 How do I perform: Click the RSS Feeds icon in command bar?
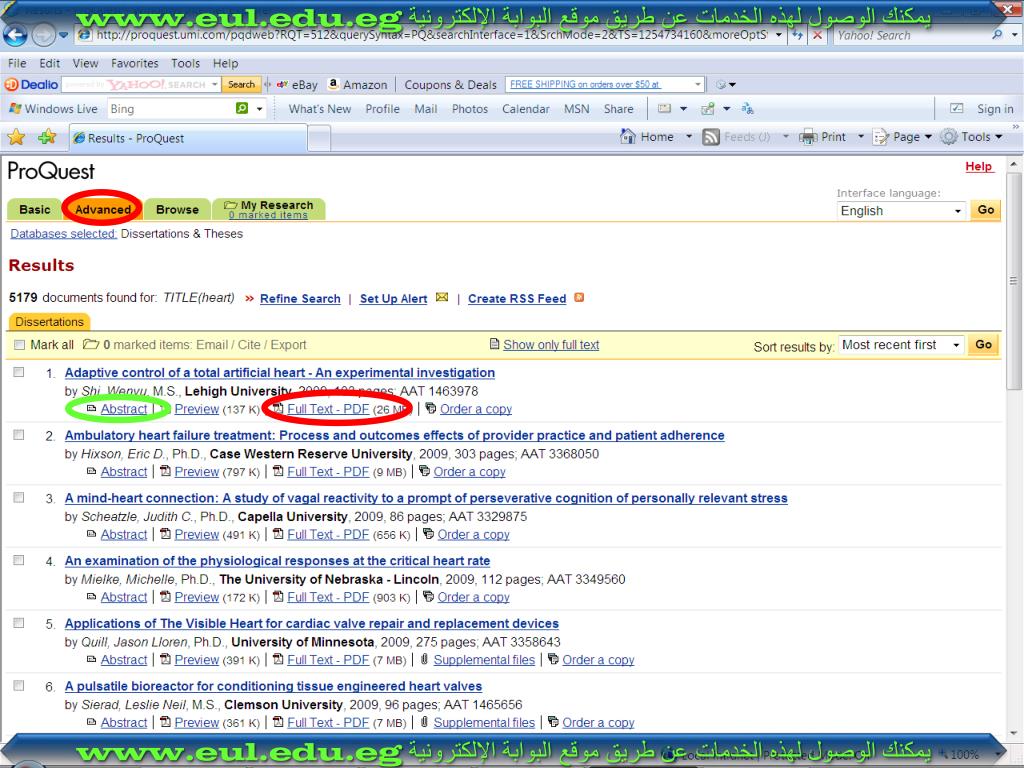711,136
